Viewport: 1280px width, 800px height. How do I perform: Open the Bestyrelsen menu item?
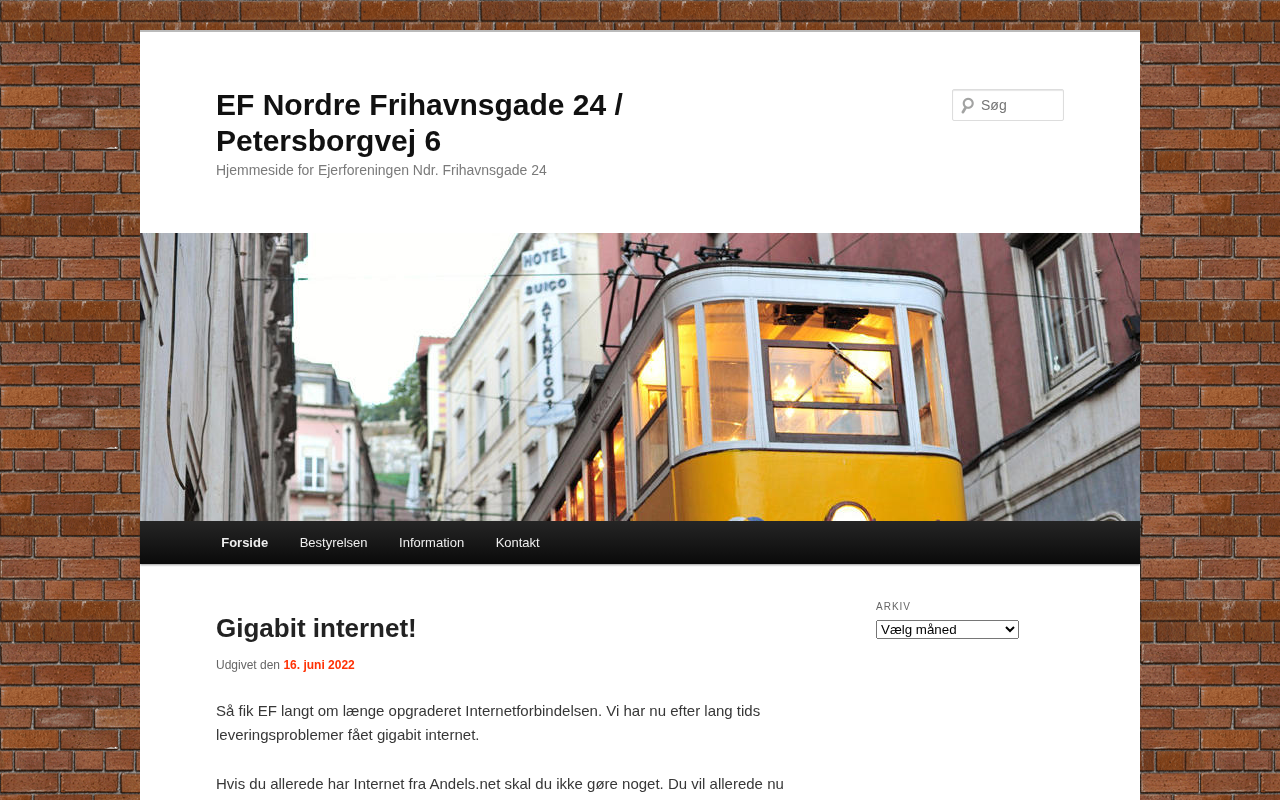[333, 542]
